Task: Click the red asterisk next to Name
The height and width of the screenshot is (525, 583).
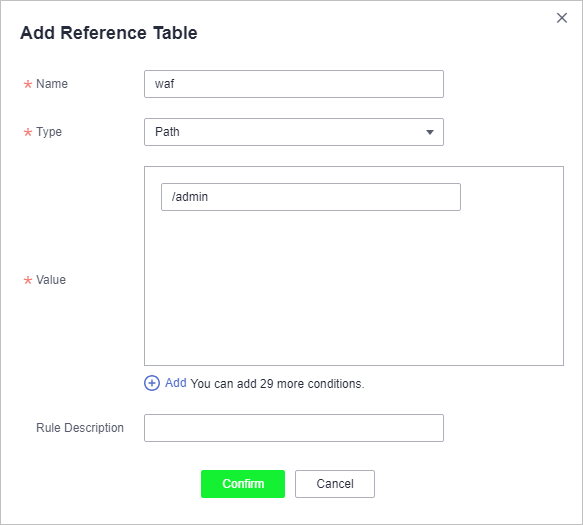Action: pyautogui.click(x=28, y=84)
